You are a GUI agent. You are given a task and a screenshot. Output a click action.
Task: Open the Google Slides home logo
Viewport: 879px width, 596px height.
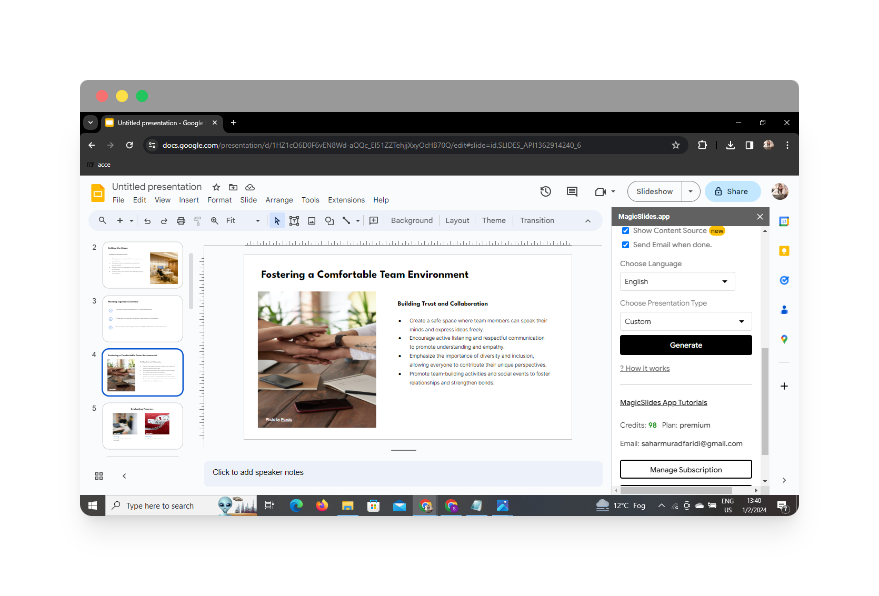pos(98,193)
